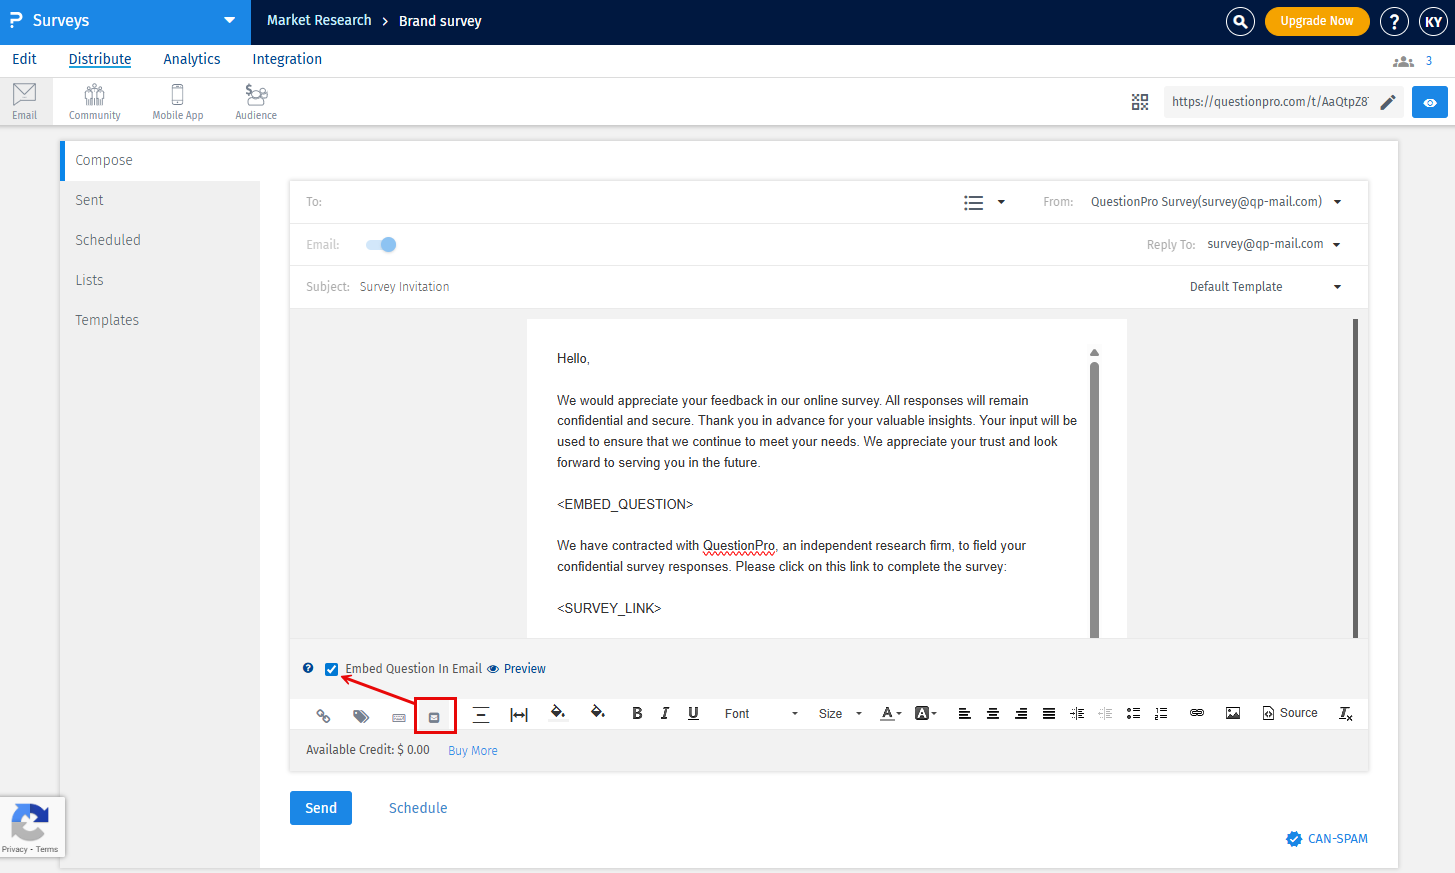
Task: Open the Font dropdown
Action: (761, 714)
